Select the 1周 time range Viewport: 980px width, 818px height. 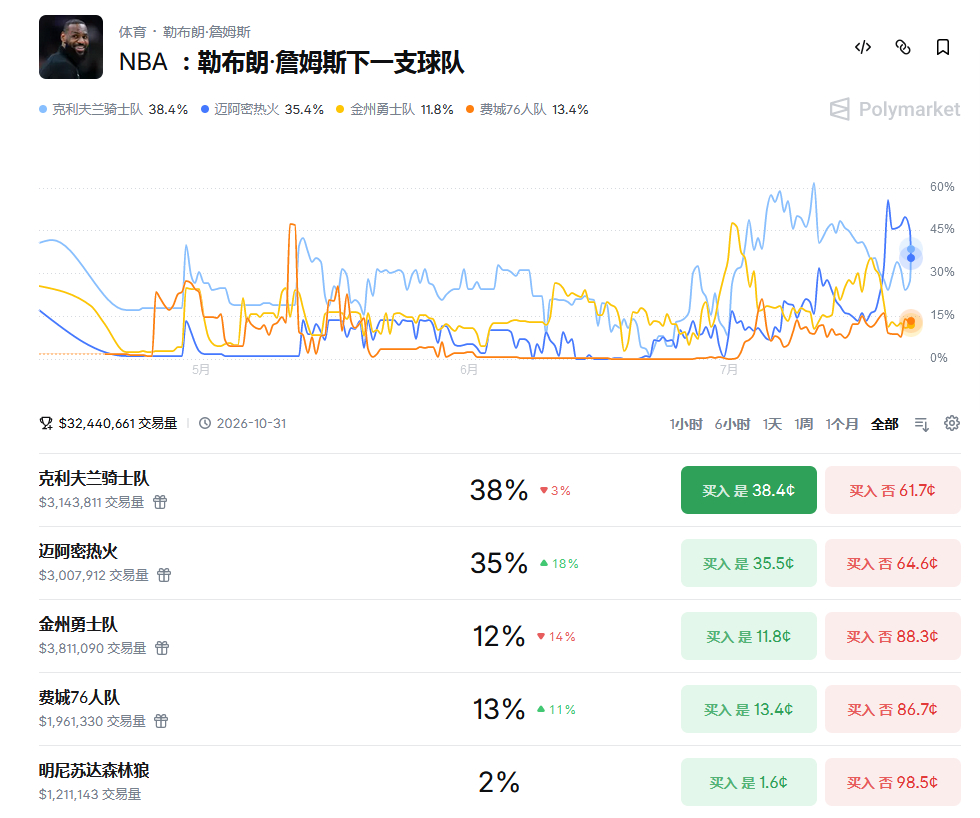coord(804,424)
